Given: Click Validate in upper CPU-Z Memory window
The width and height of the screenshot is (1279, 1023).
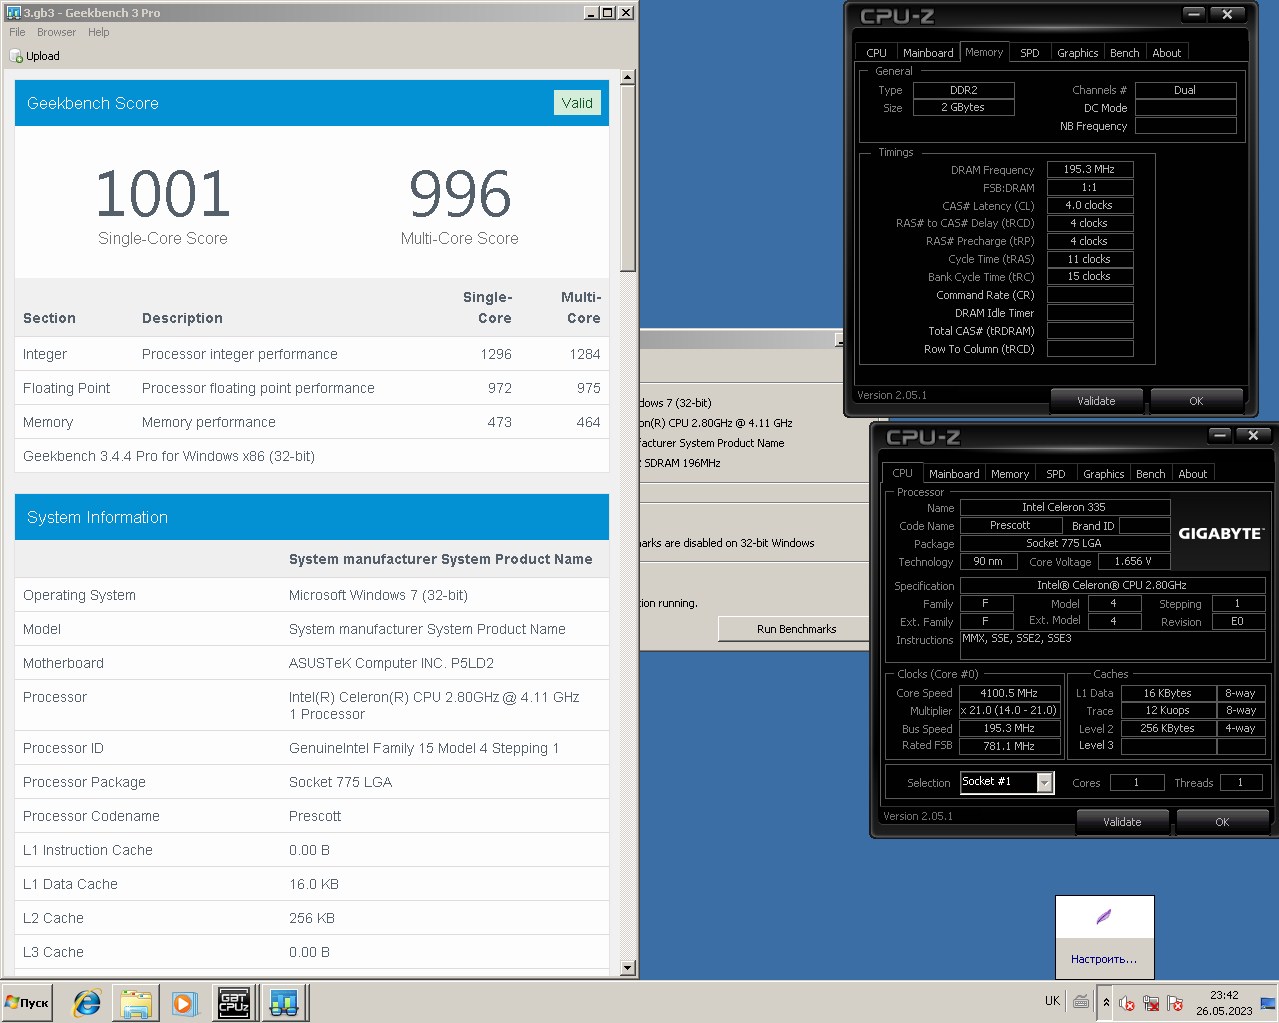Looking at the screenshot, I should 1096,401.
